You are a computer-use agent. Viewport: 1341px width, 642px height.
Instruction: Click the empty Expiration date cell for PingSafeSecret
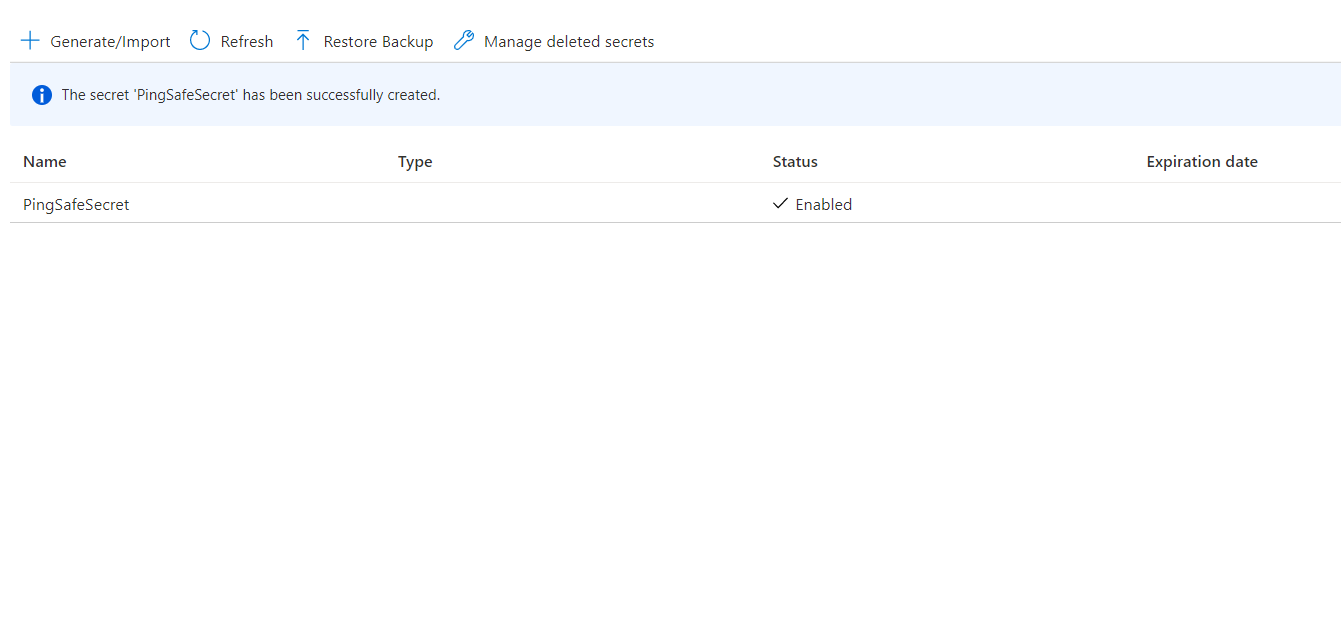[1230, 205]
